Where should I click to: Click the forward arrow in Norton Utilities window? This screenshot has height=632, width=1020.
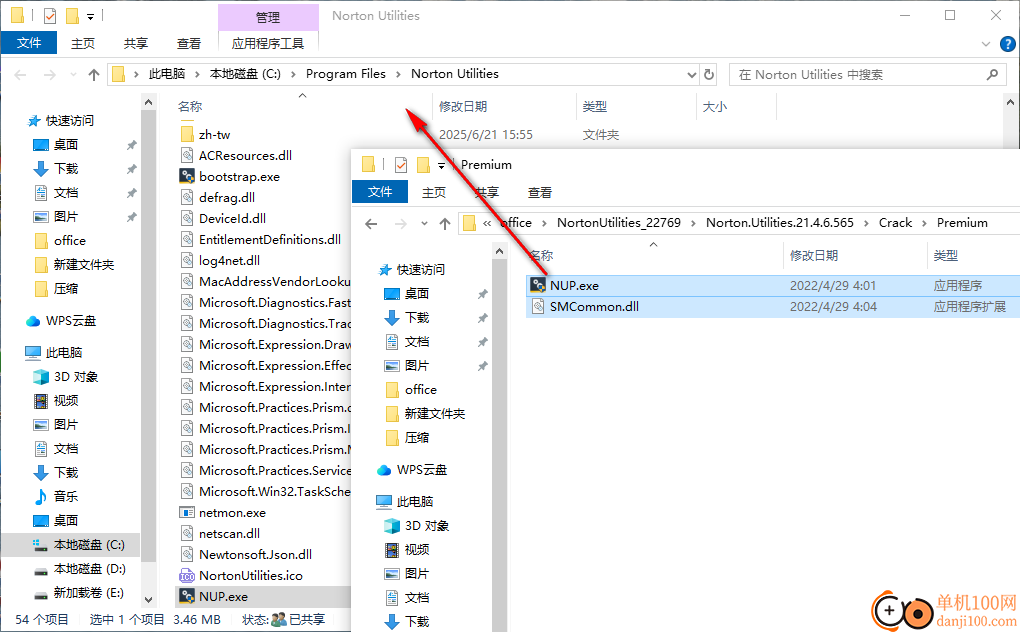[50, 75]
